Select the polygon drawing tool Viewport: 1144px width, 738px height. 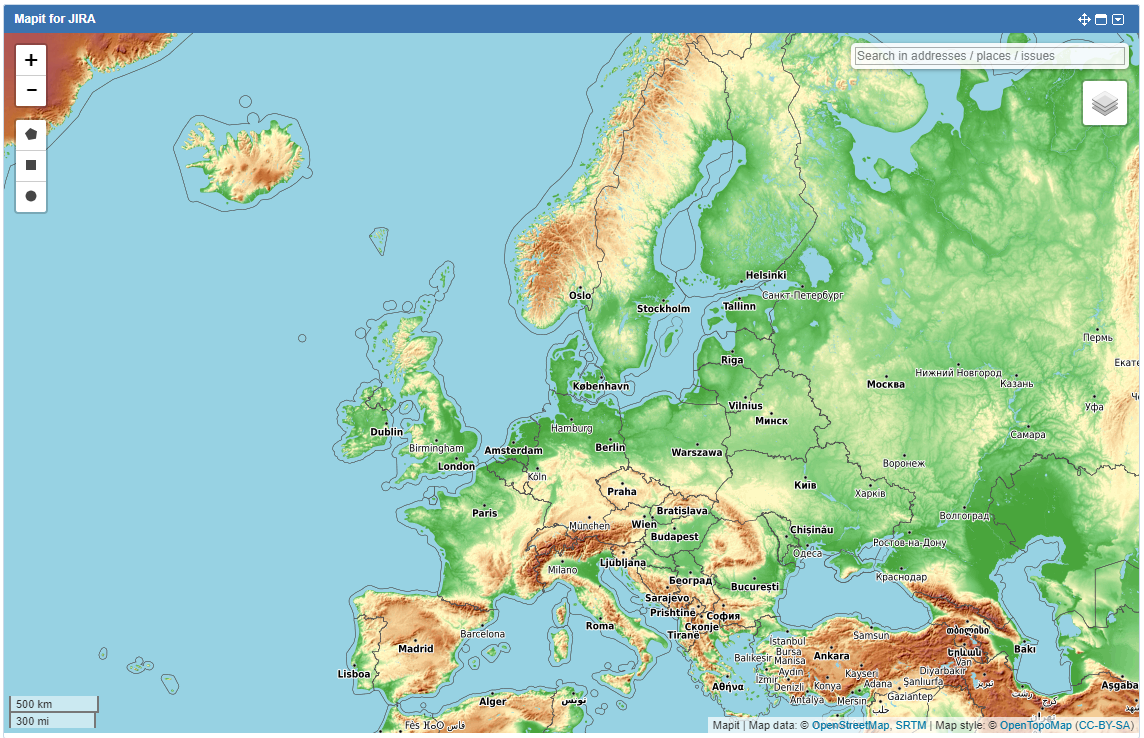pyautogui.click(x=31, y=133)
